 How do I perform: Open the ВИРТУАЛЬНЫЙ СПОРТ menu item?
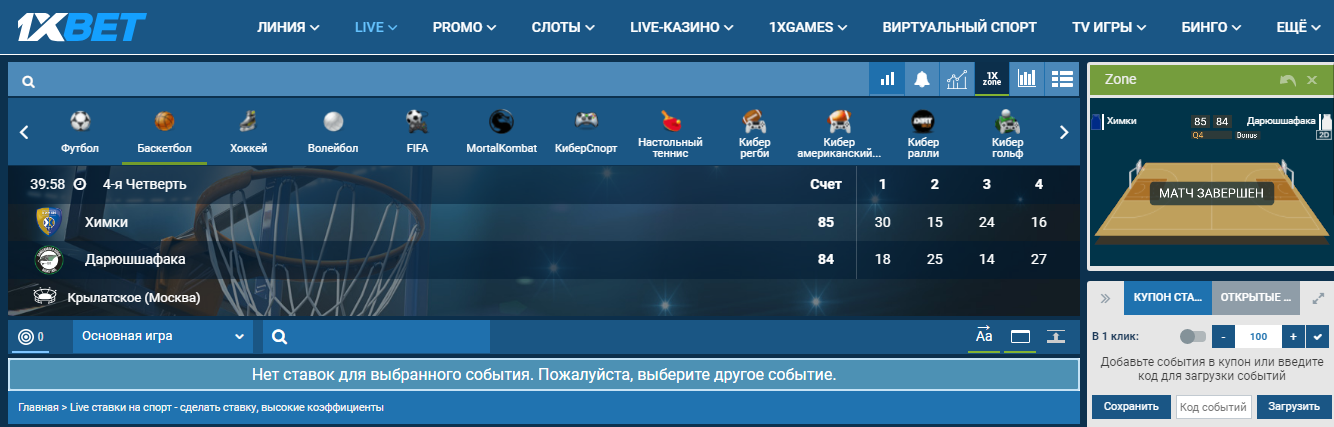point(959,27)
